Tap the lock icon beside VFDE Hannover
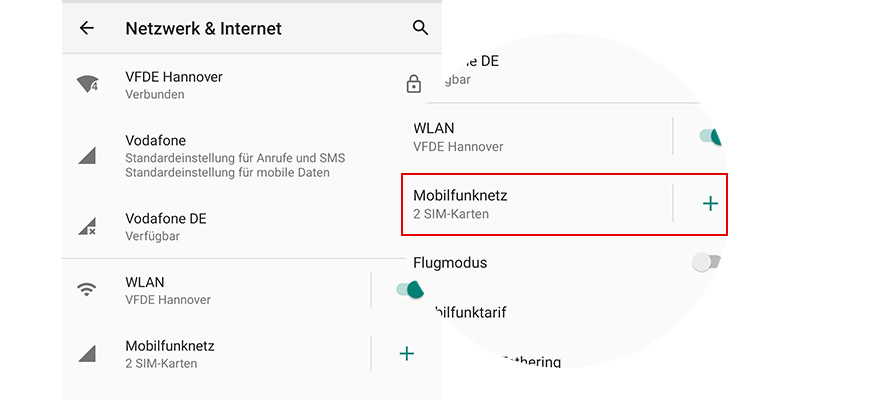Viewport: 879px width, 400px height. 413,85
